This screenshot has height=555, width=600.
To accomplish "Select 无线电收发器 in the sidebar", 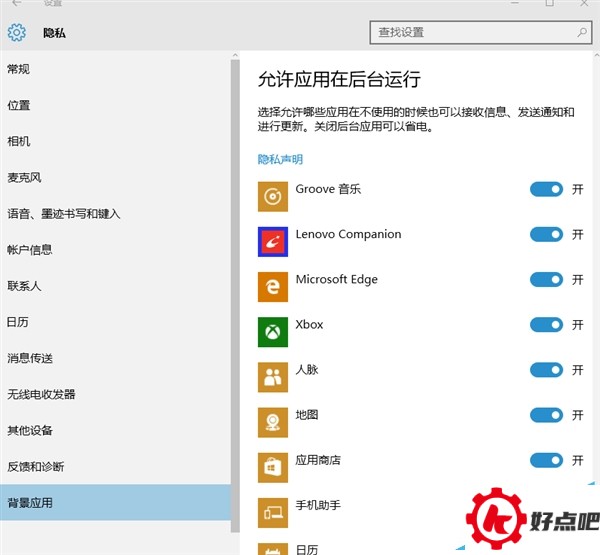I will point(115,394).
